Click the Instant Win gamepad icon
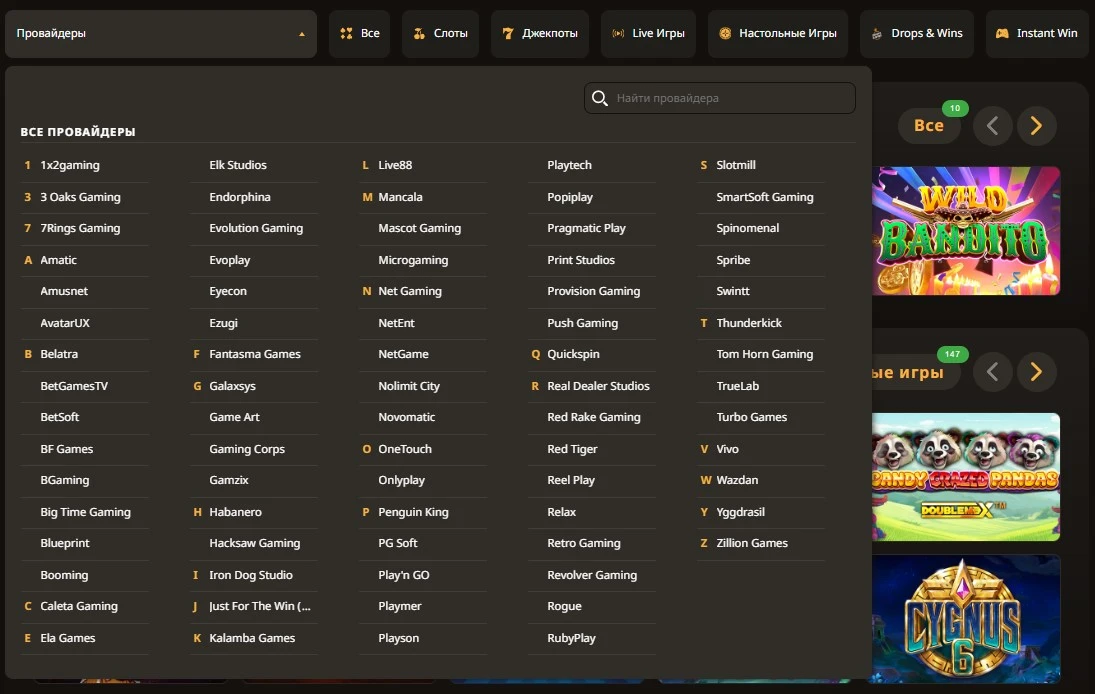The width and height of the screenshot is (1095, 694). point(1002,33)
